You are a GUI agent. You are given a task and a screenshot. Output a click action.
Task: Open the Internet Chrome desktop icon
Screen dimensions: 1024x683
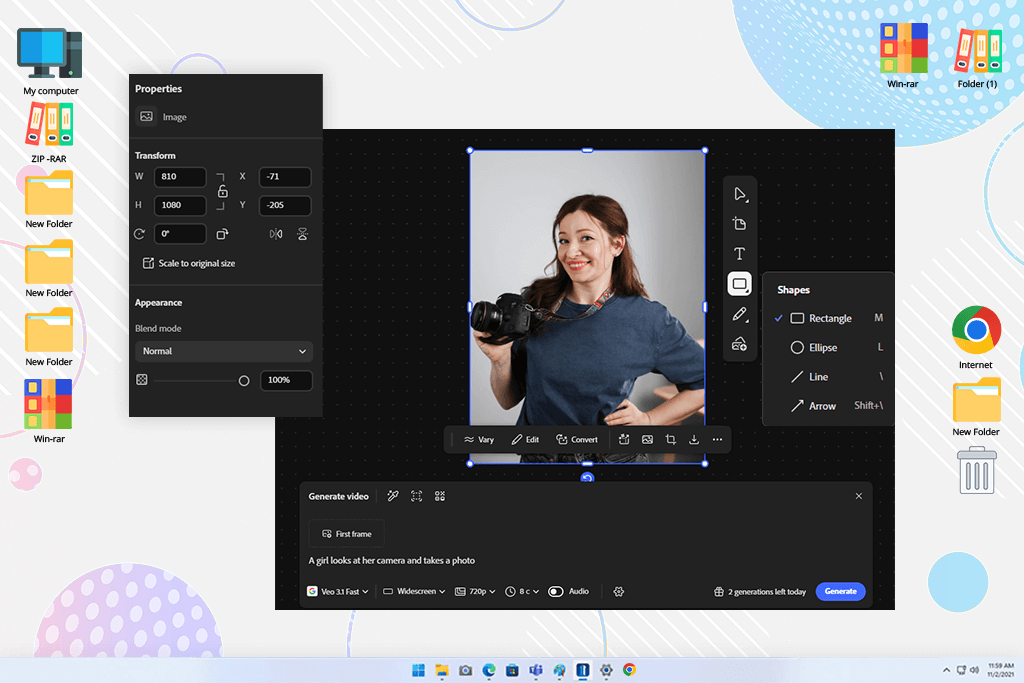point(976,337)
